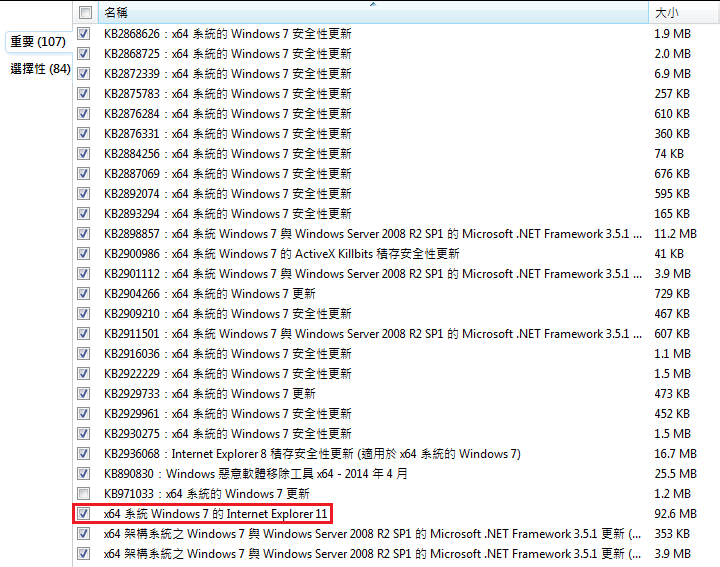This screenshot has width=720, height=567.
Task: Switch to the 重要 (107) tab
Action: [39, 42]
